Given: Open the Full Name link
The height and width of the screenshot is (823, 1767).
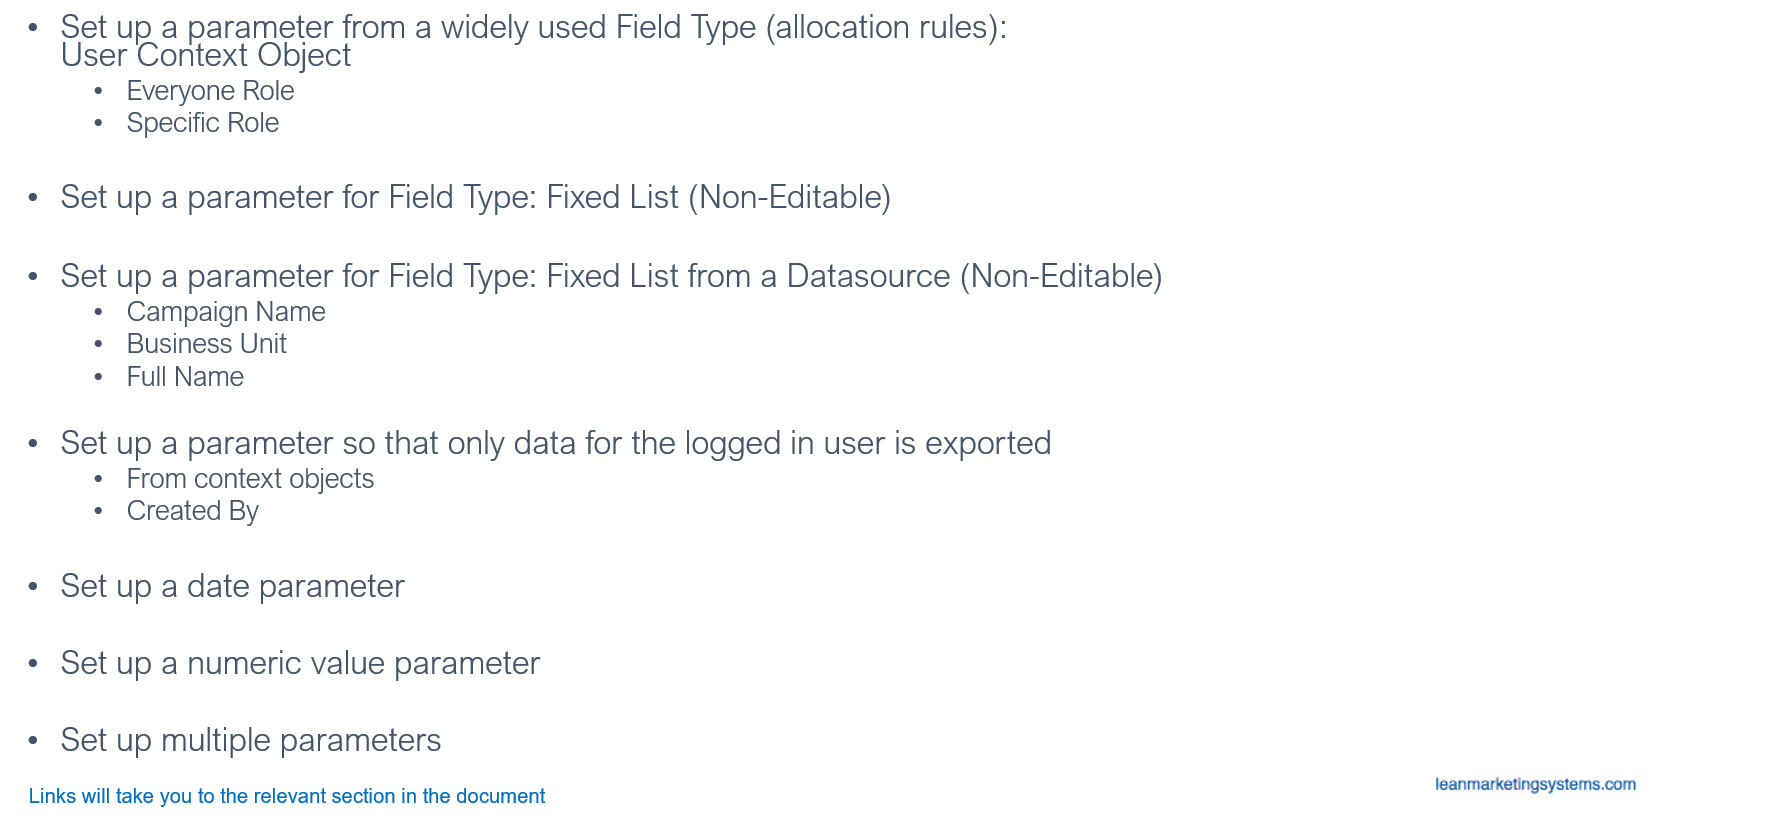Looking at the screenshot, I should [185, 377].
